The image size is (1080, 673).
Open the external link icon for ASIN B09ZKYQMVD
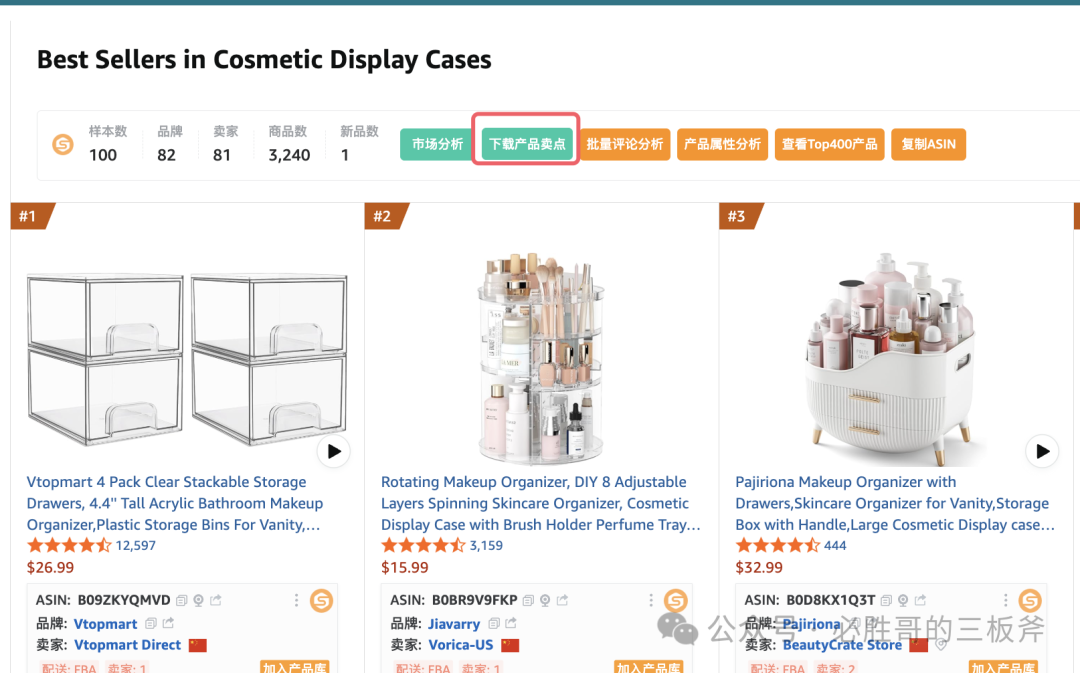[x=216, y=601]
